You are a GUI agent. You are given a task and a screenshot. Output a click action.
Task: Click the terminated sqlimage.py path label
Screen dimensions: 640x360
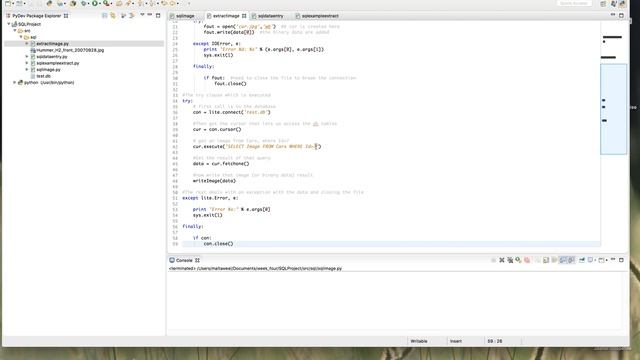256,269
